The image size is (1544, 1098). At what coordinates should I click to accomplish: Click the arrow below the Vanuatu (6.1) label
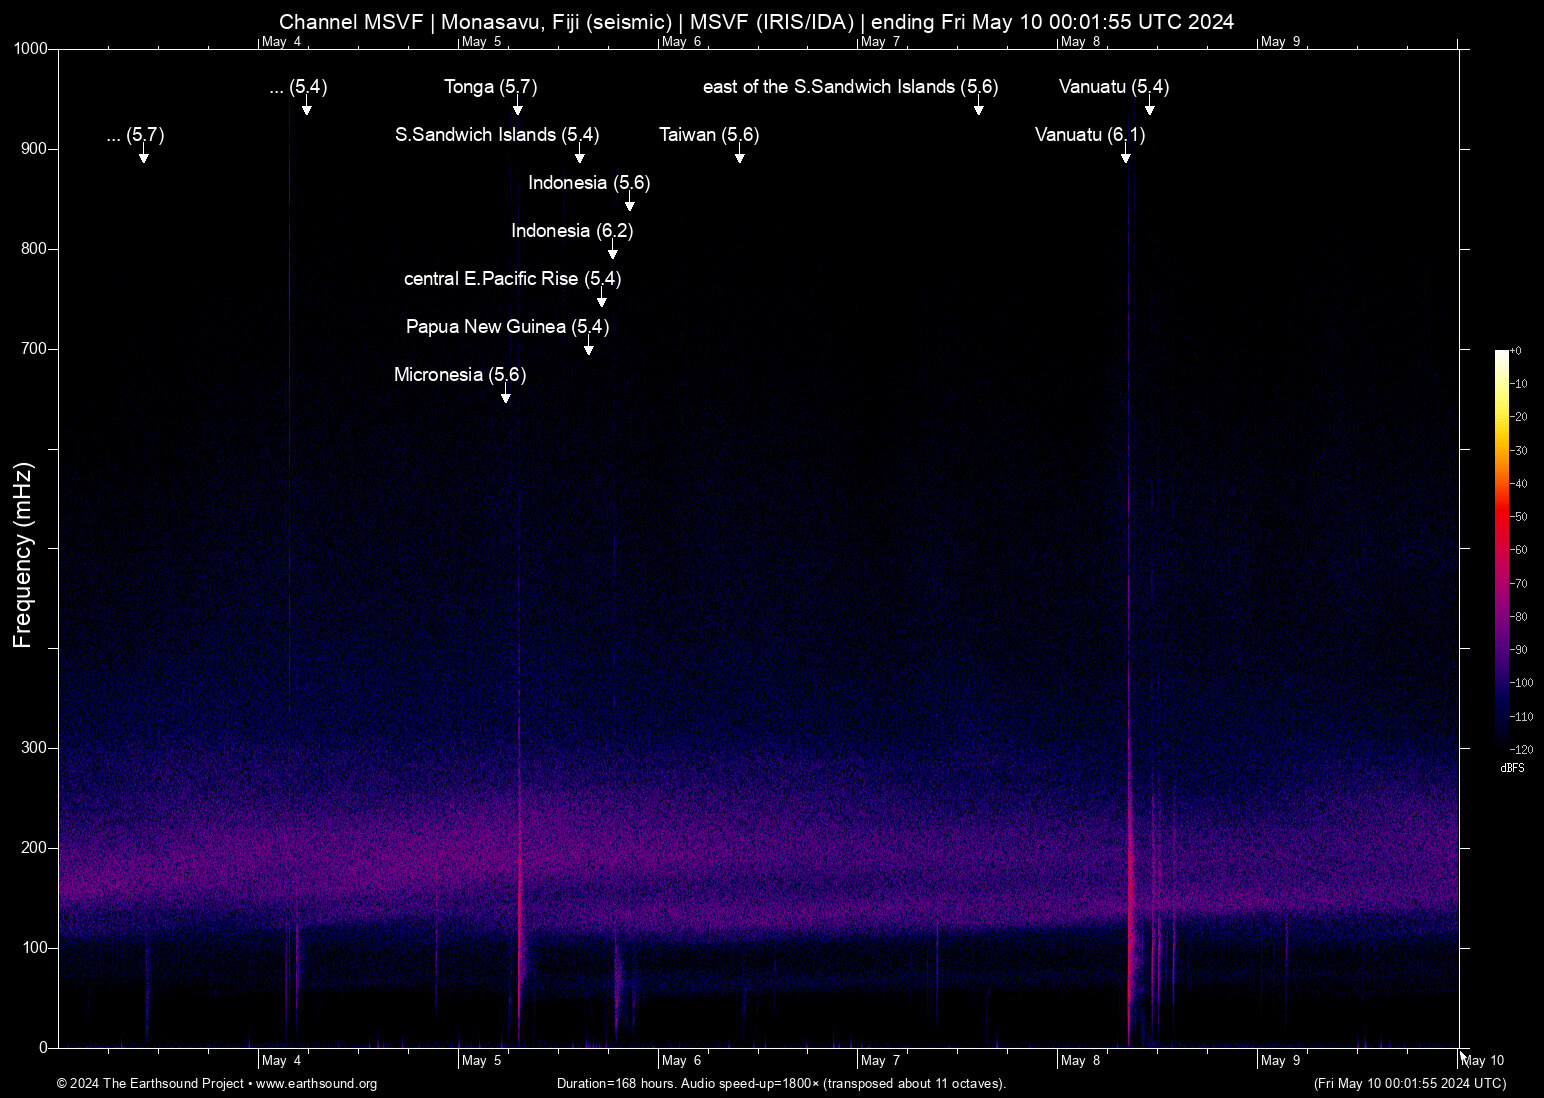[1125, 158]
